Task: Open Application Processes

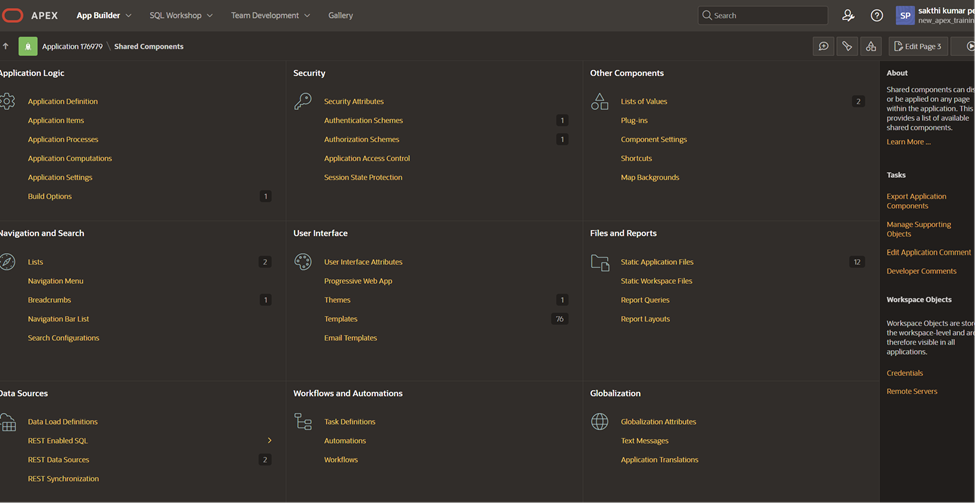Action: 63,139
